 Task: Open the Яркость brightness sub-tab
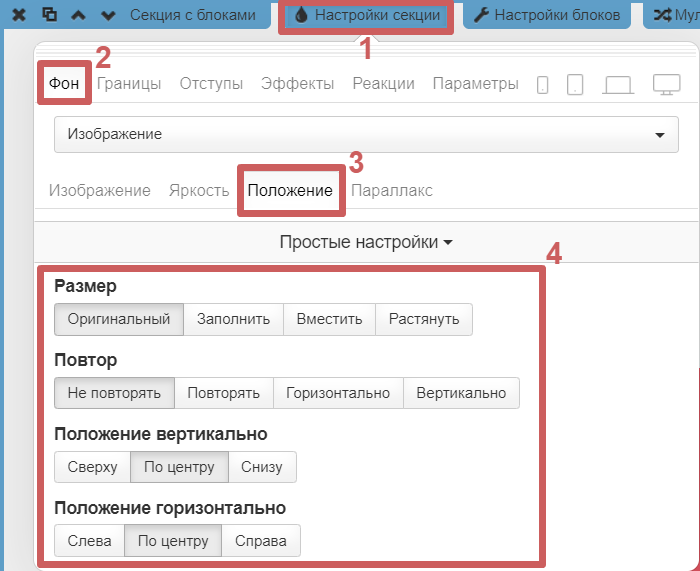(x=199, y=190)
